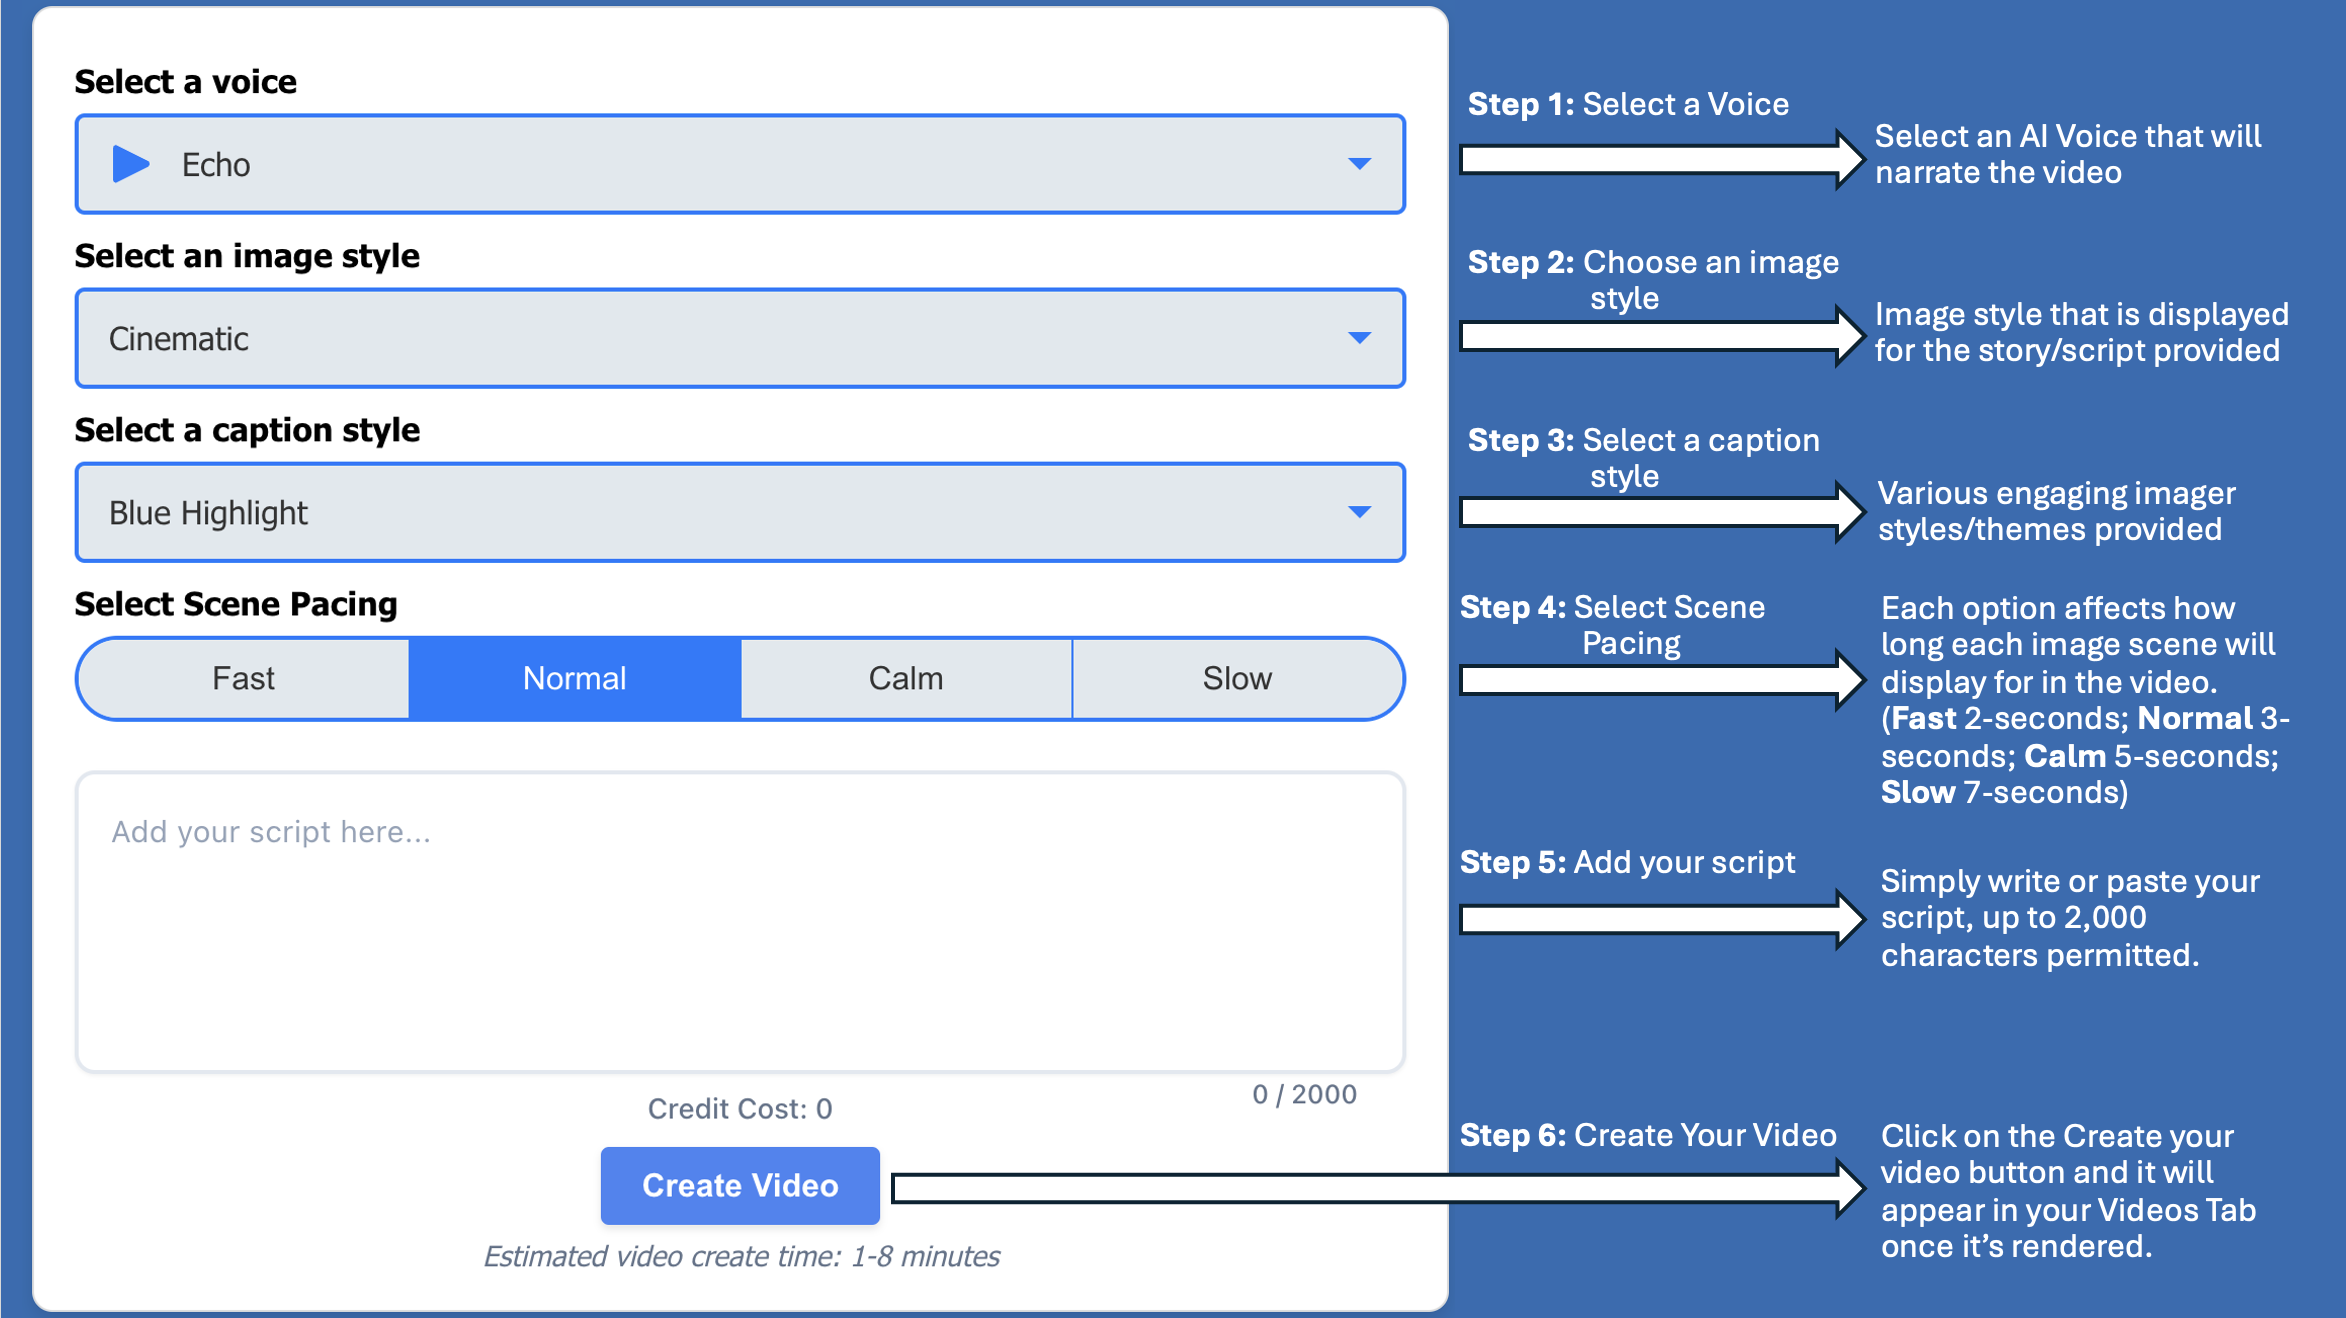Viewport: 2346px width, 1318px height.
Task: Switch pacing to Slow
Action: [1238, 678]
